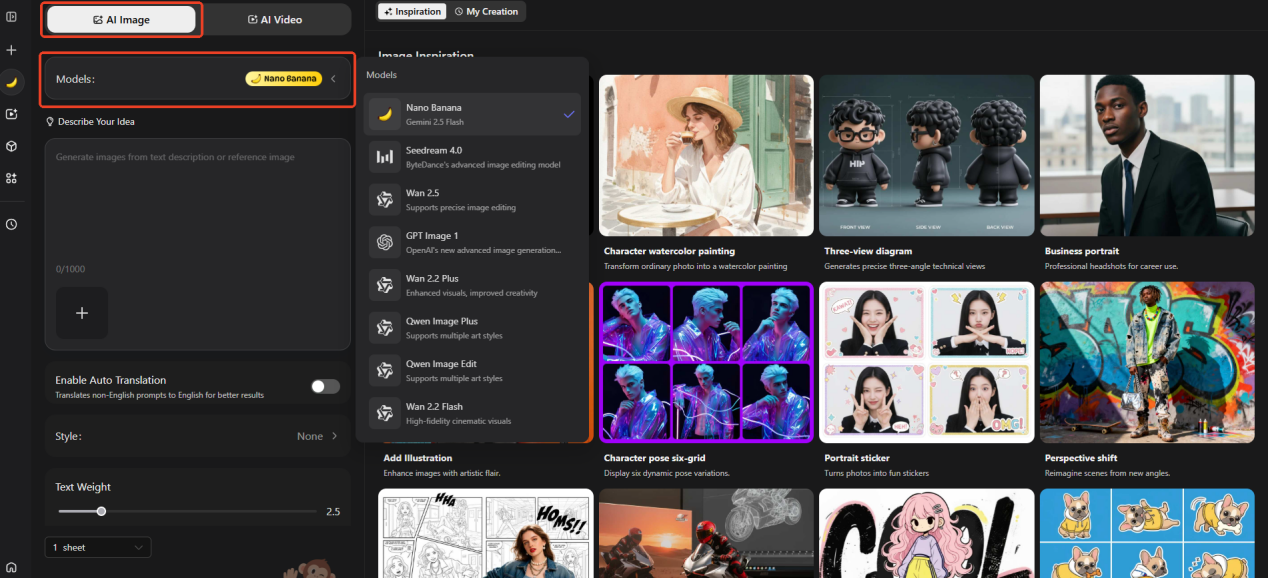Open the banana icon in sidebar
Viewport: 1268px width, 578px height.
[x=11, y=82]
